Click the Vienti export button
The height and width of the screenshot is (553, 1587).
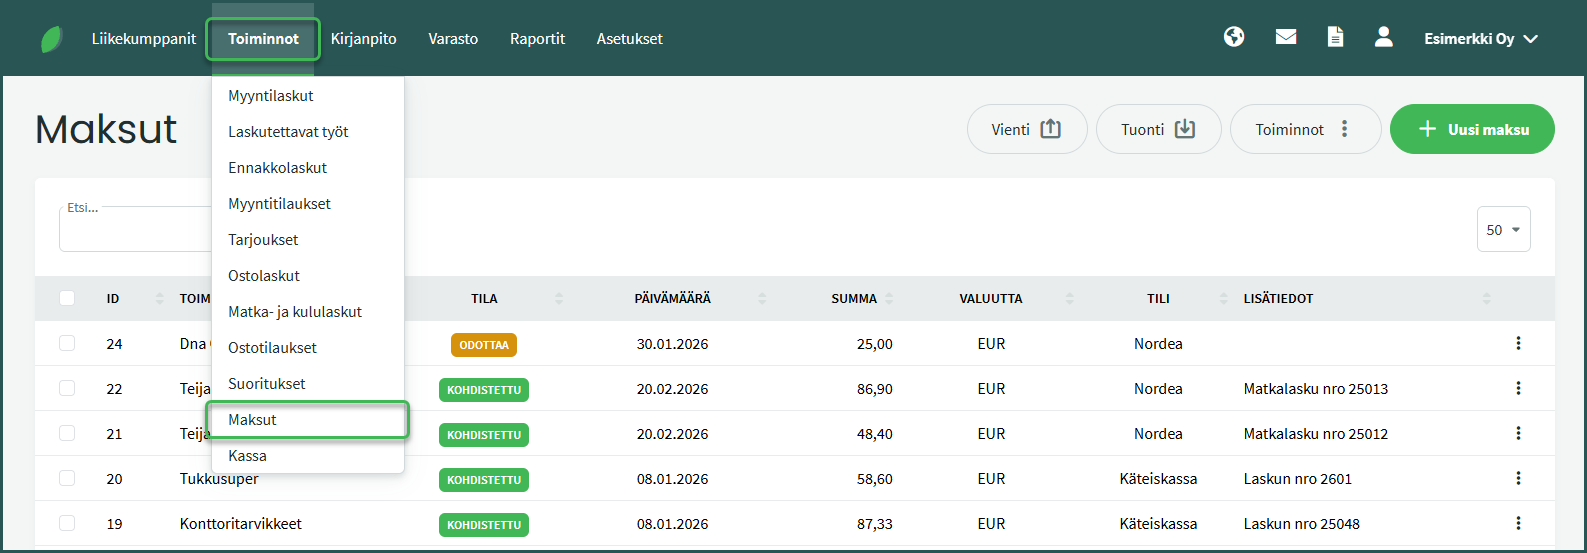pos(1026,129)
